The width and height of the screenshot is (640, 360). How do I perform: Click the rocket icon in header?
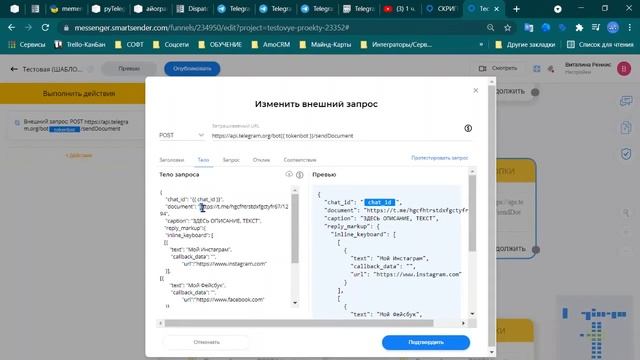pyautogui.click(x=551, y=69)
